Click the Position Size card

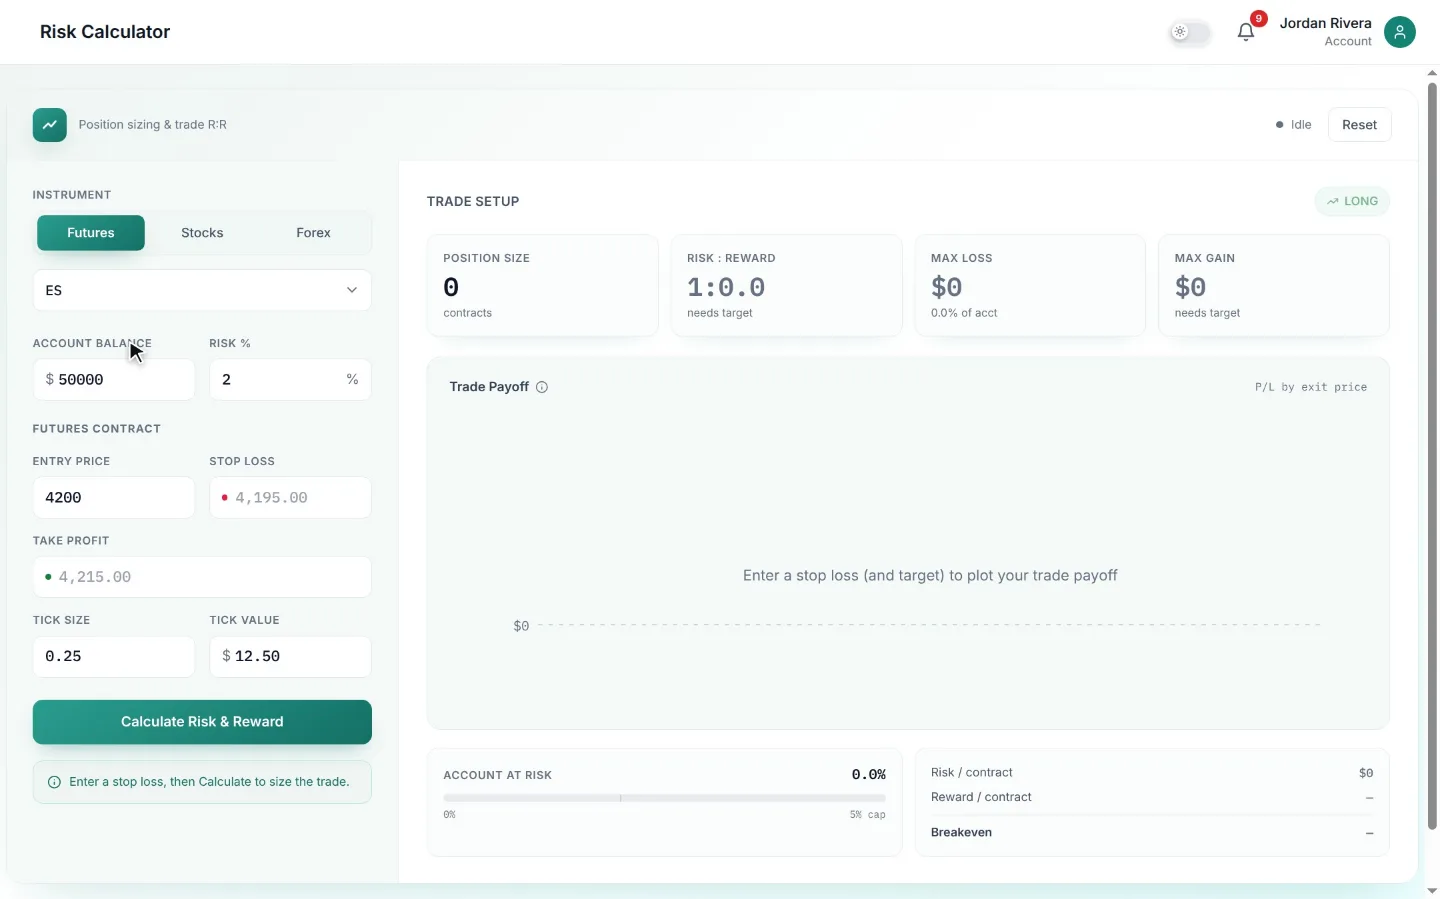click(543, 285)
